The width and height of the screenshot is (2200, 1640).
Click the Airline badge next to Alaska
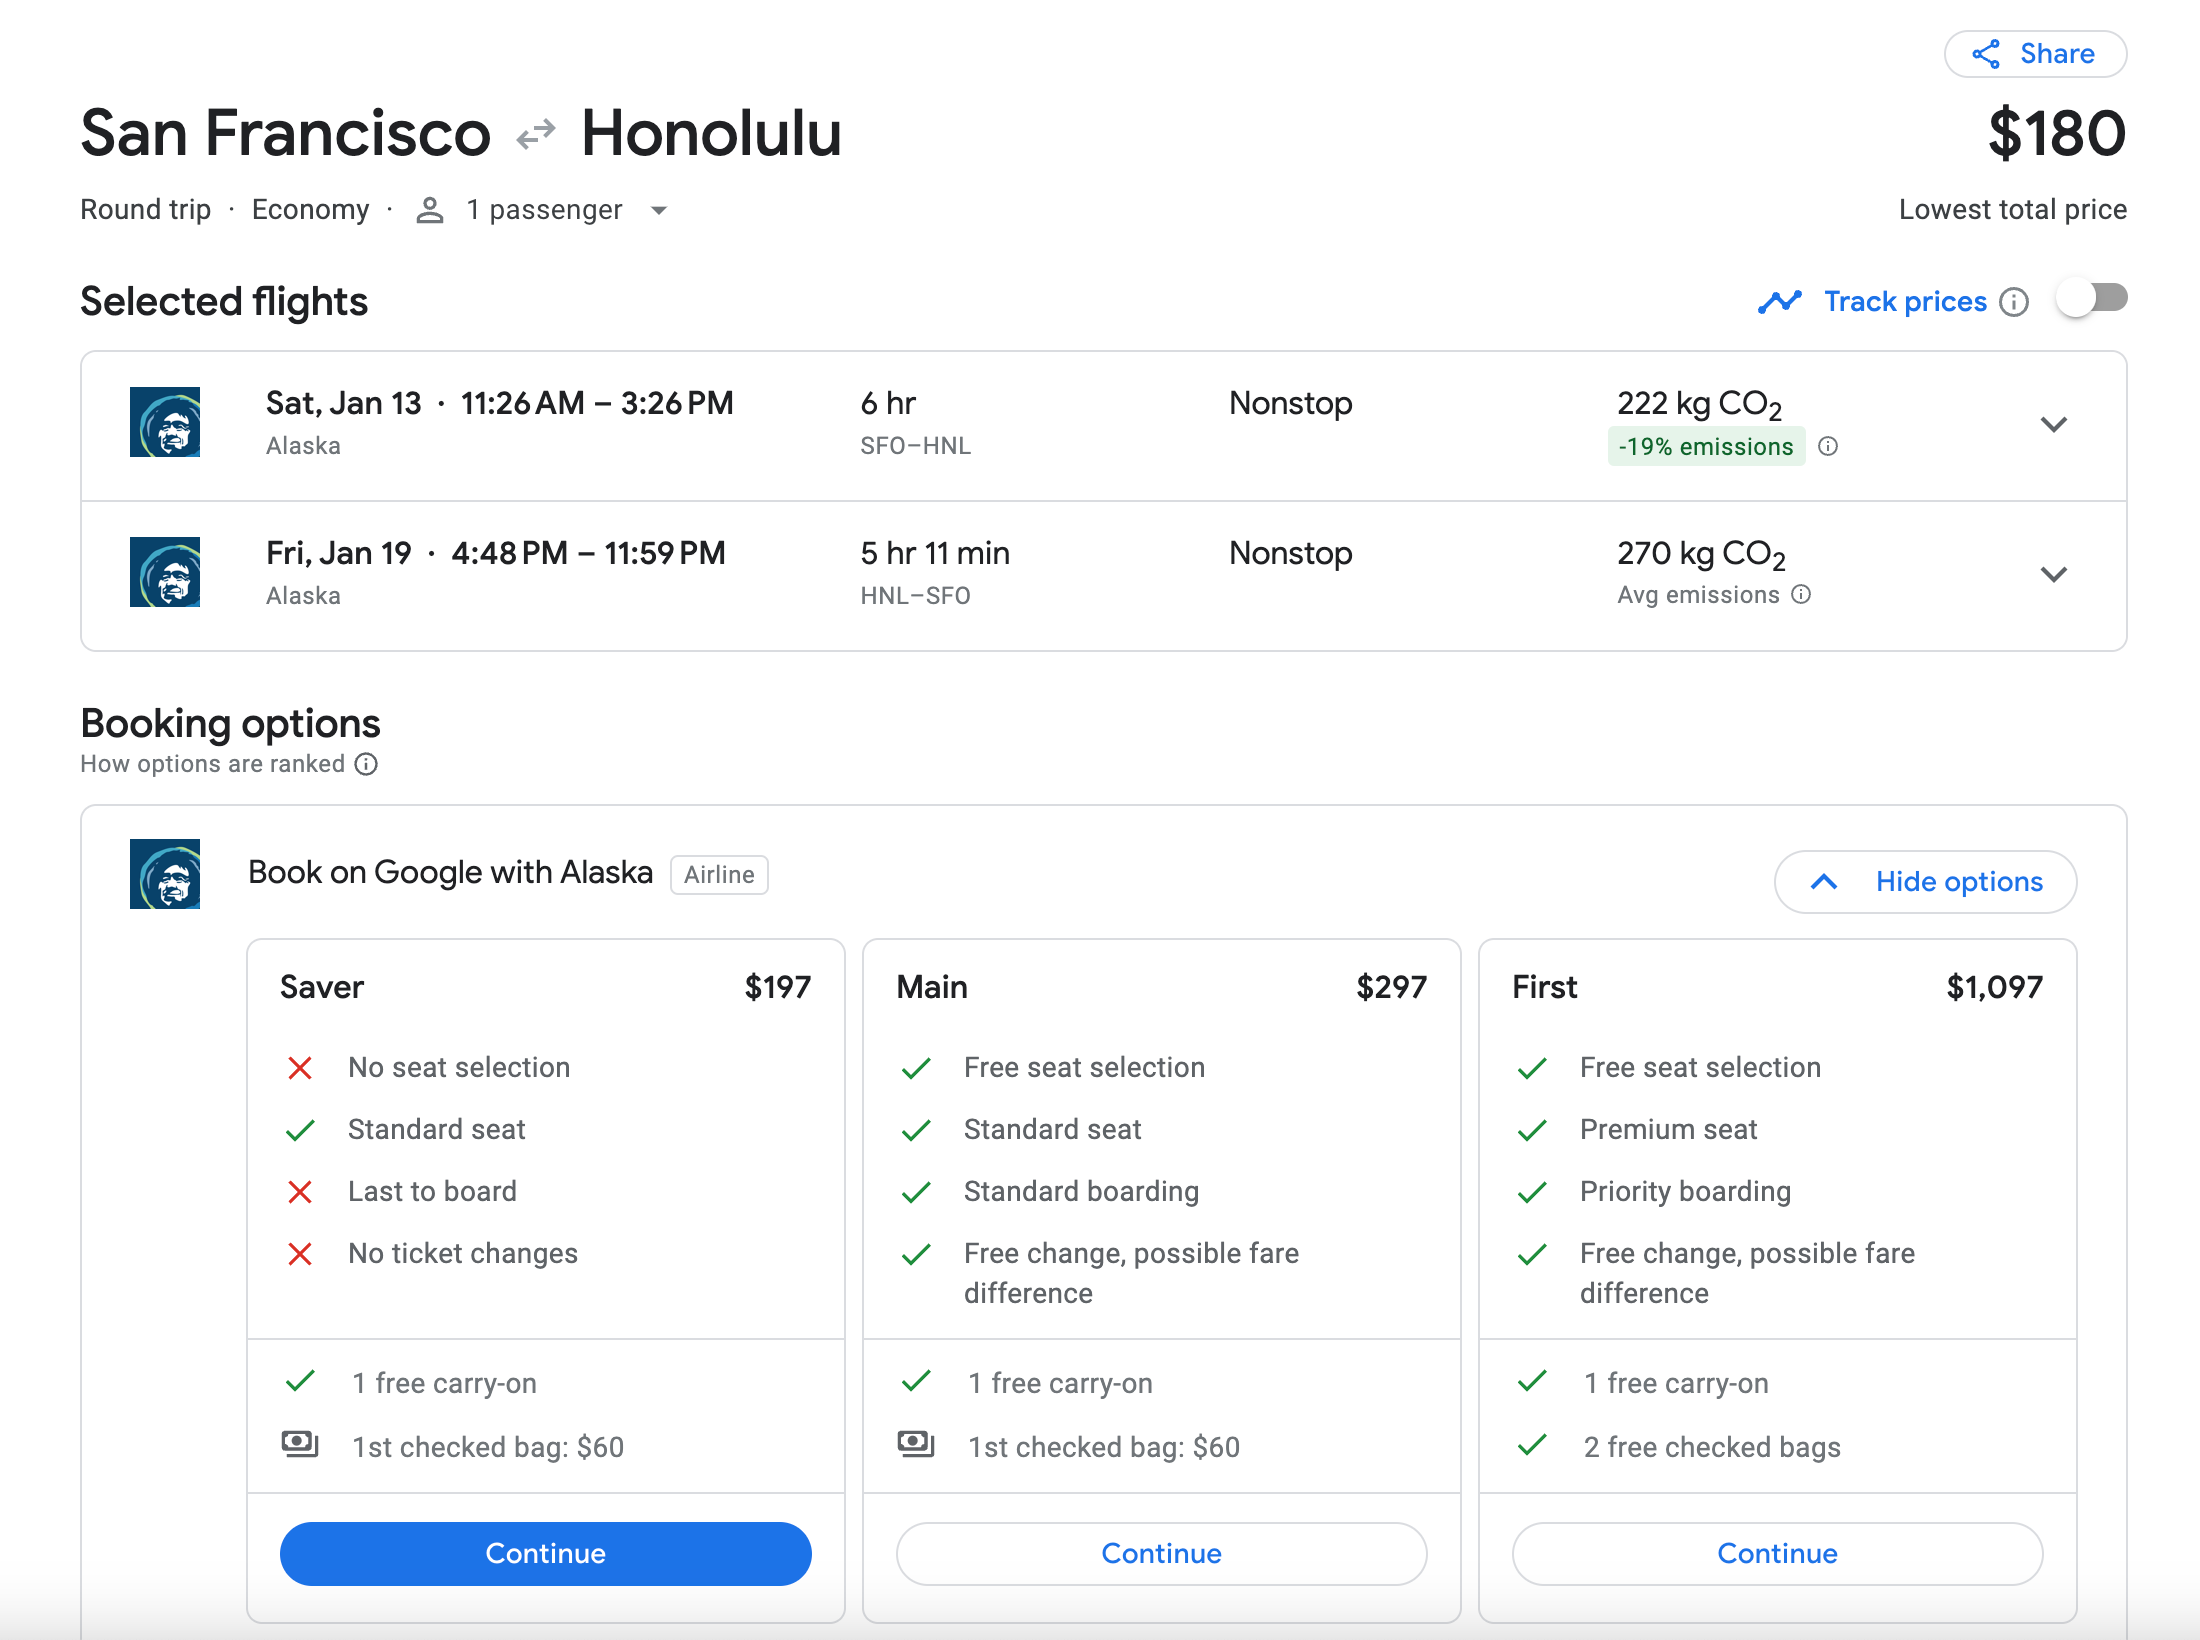click(719, 875)
